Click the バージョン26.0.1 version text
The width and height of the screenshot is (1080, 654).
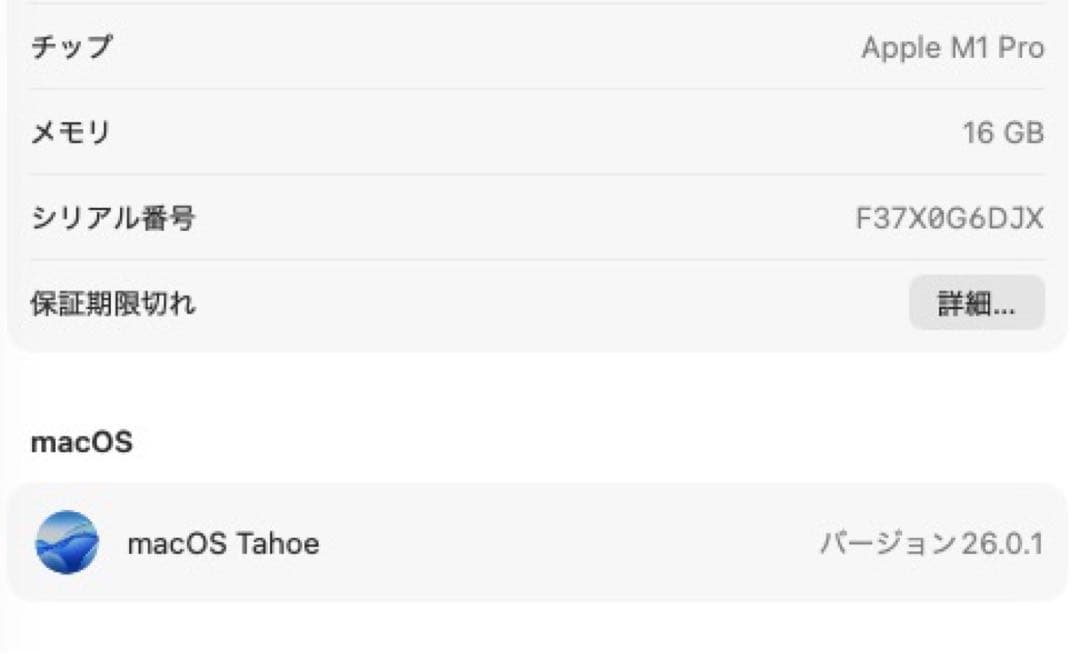click(x=931, y=544)
